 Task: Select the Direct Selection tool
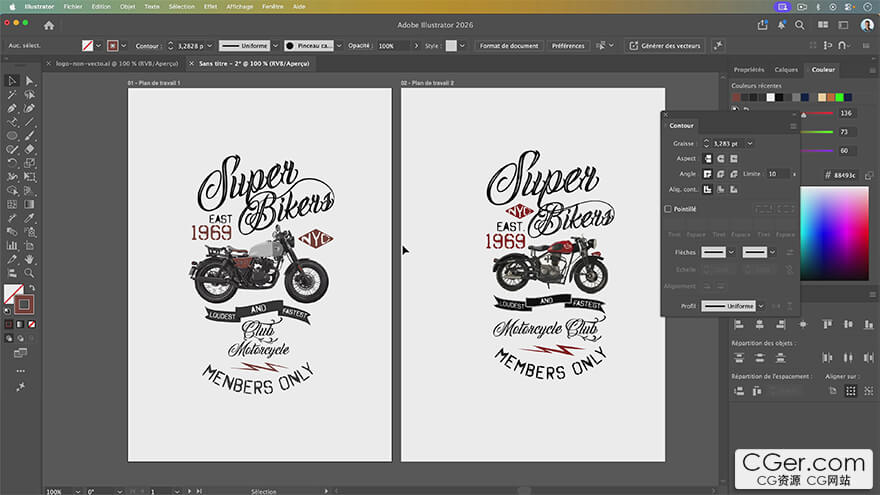tap(30, 81)
